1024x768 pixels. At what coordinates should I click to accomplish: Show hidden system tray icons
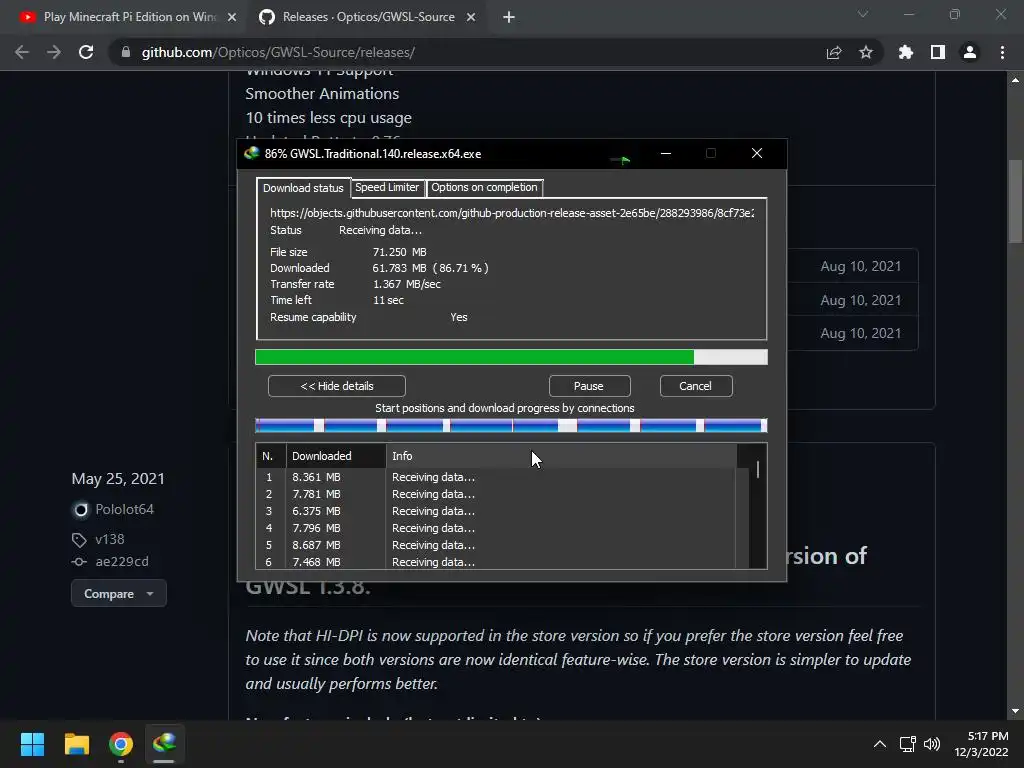pyautogui.click(x=880, y=744)
